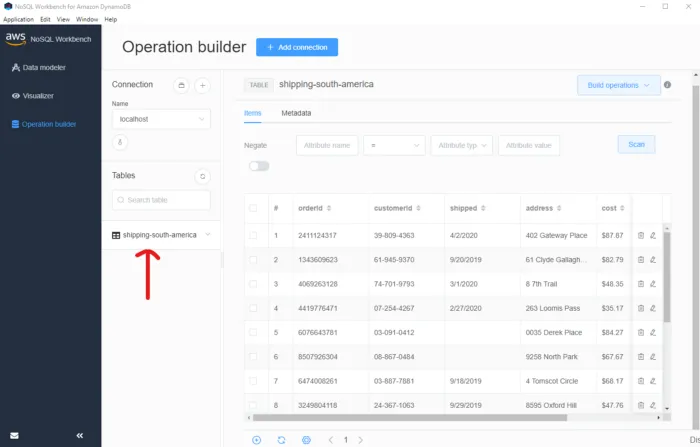The height and width of the screenshot is (447, 700).
Task: Check the select-all checkbox in table header
Action: click(x=253, y=208)
